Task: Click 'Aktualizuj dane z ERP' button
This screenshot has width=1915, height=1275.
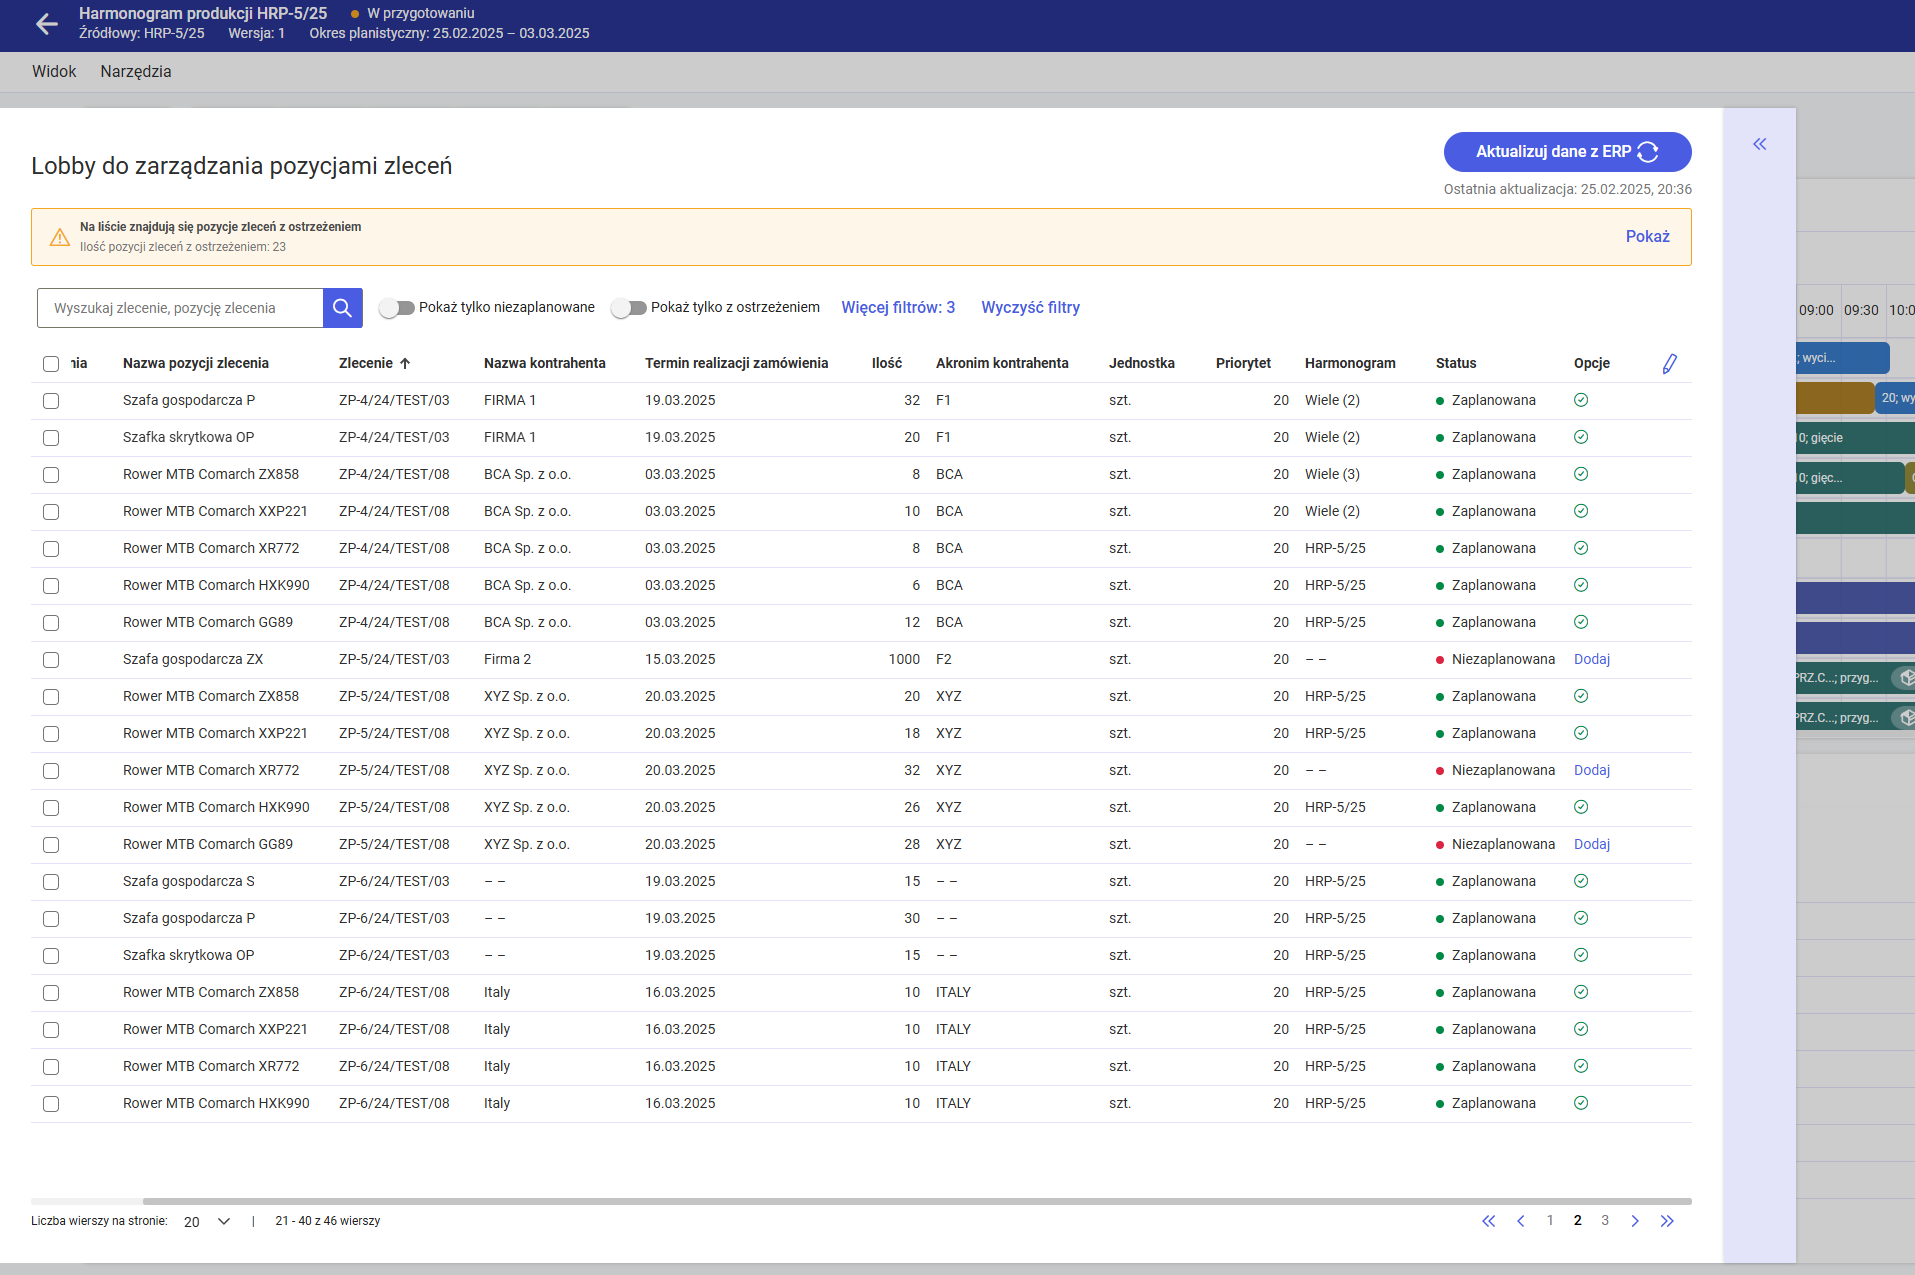Action: [x=1566, y=152]
